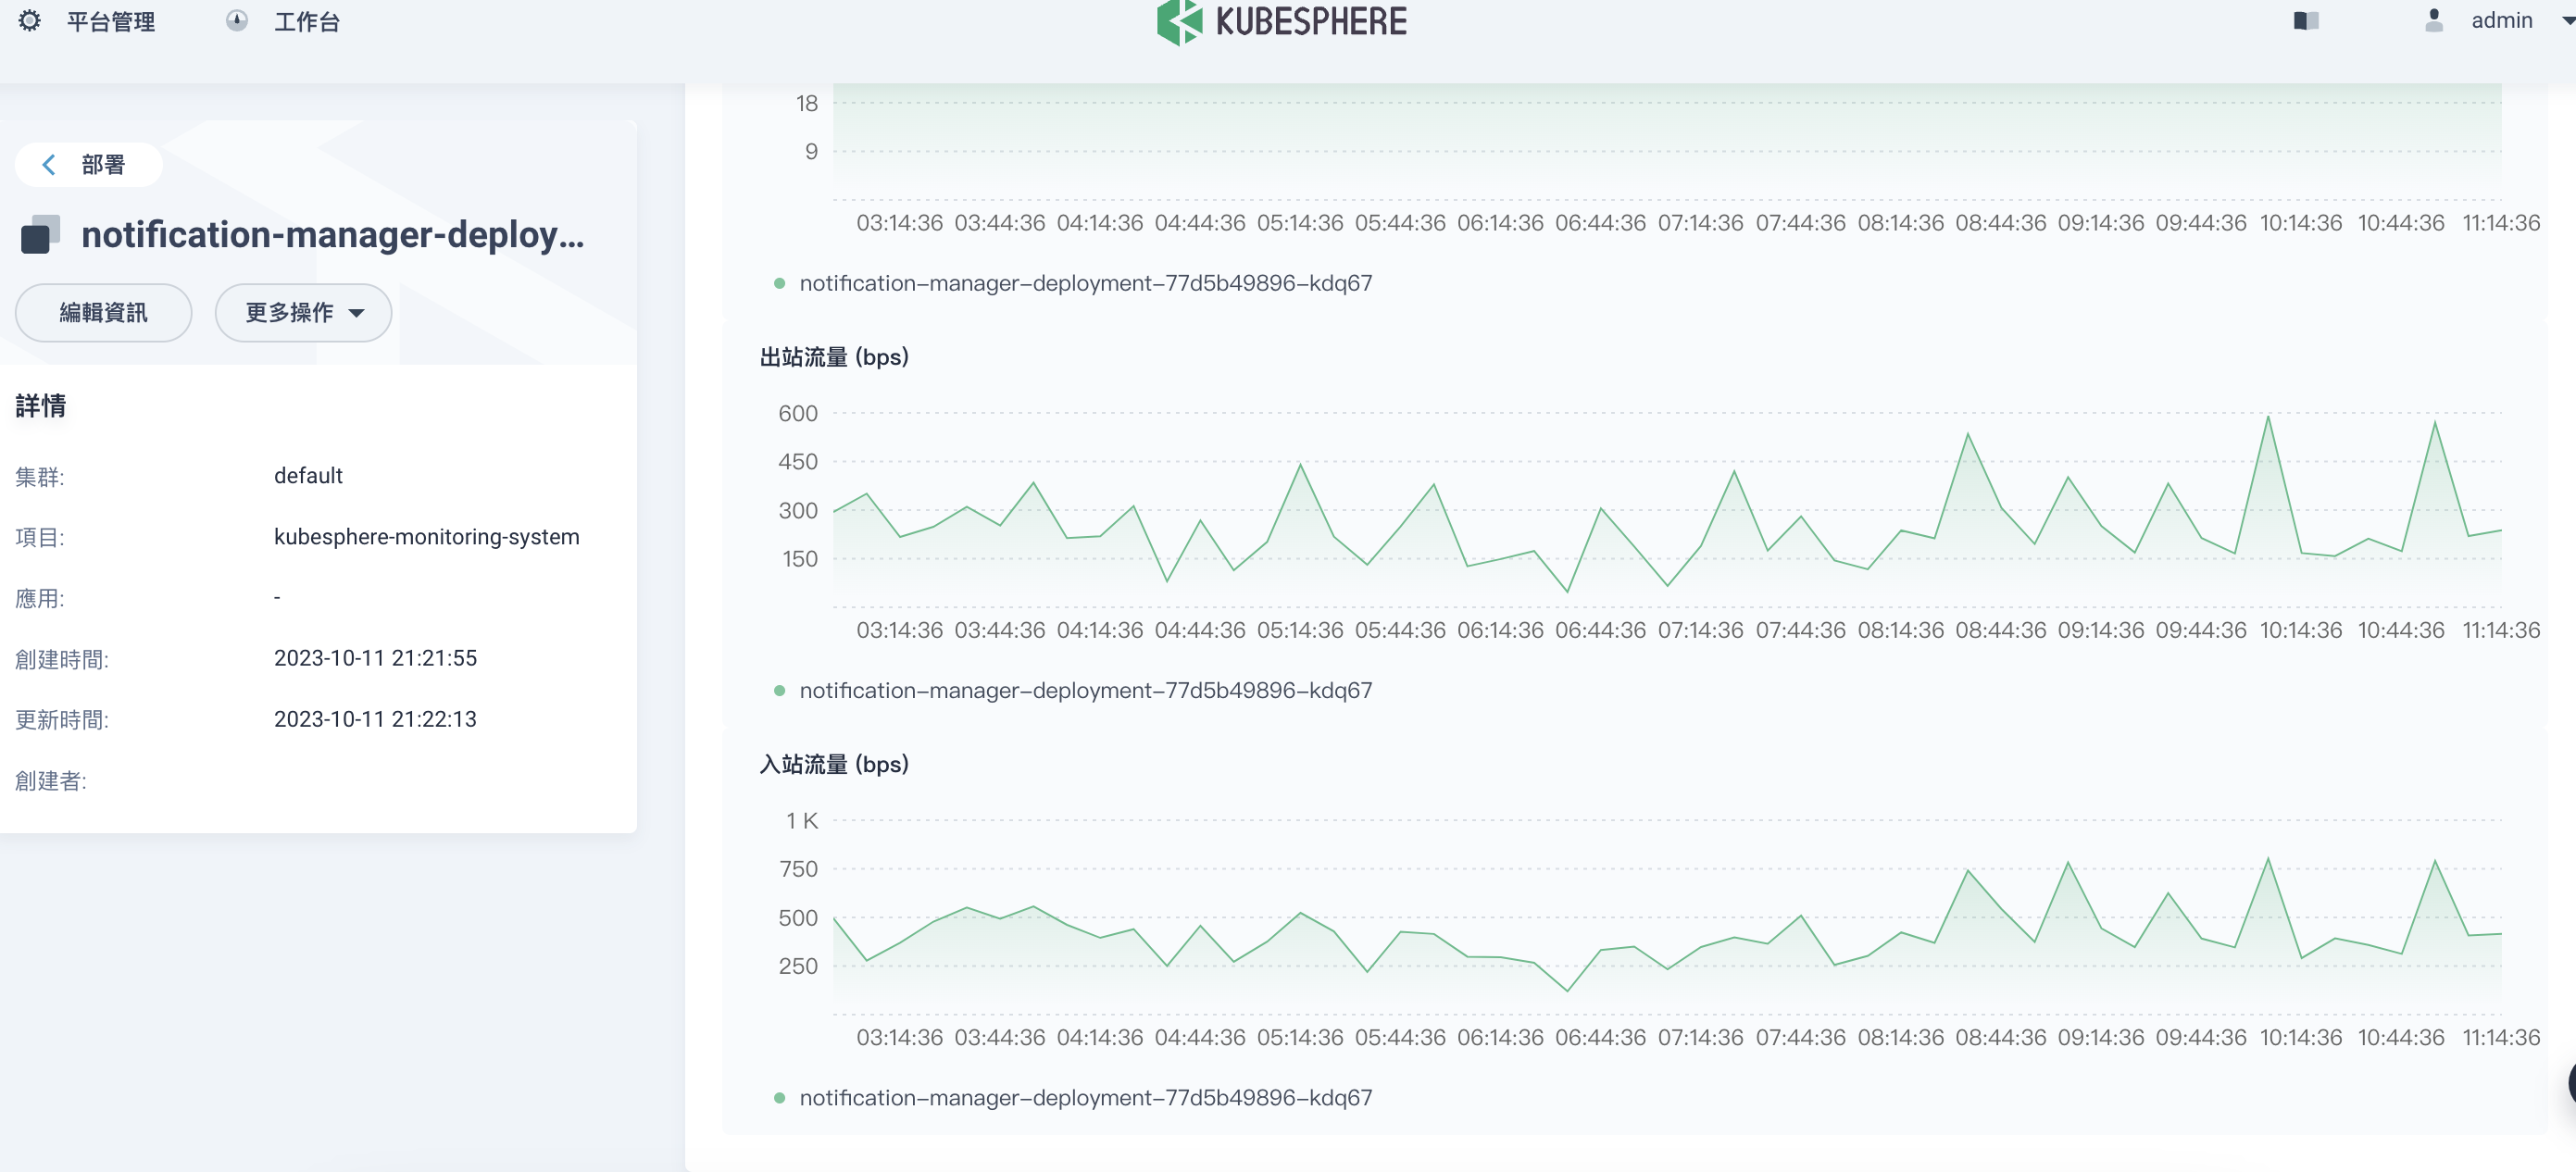Click the back arrow beside 部署
The image size is (2576, 1172).
click(48, 164)
